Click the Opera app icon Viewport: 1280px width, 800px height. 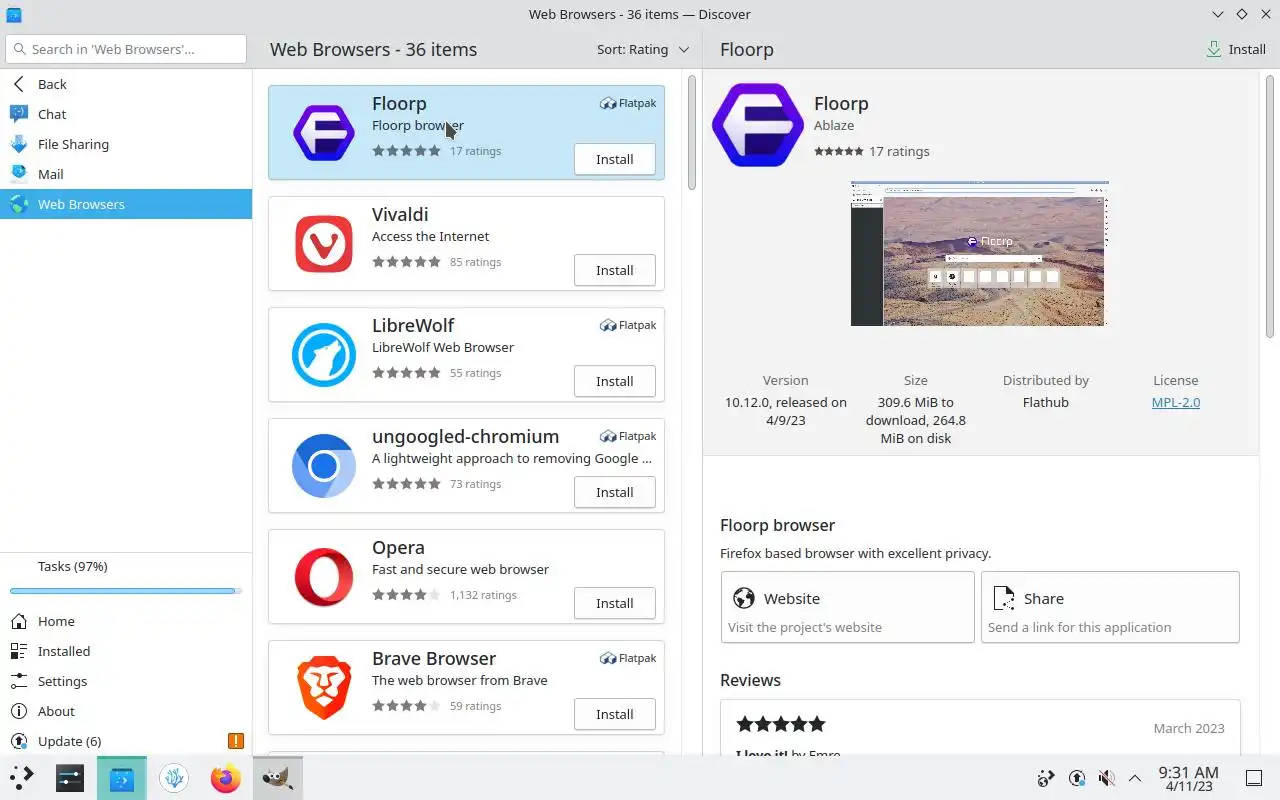(x=323, y=577)
